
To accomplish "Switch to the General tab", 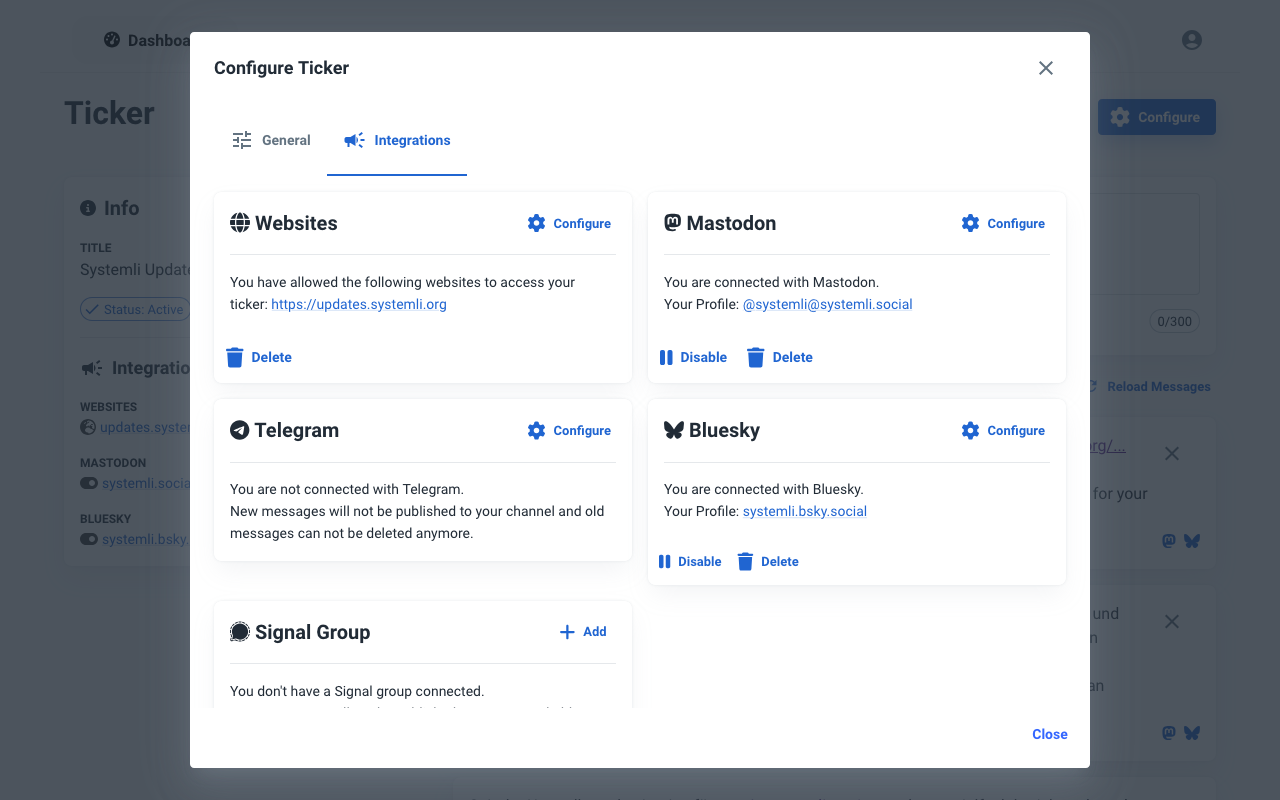I will [x=271, y=140].
